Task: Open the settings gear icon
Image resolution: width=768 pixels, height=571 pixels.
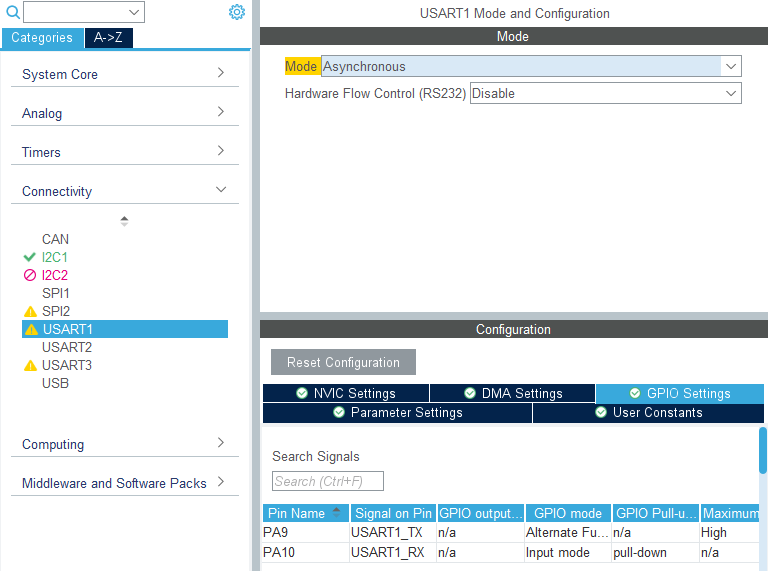Action: pos(237,12)
